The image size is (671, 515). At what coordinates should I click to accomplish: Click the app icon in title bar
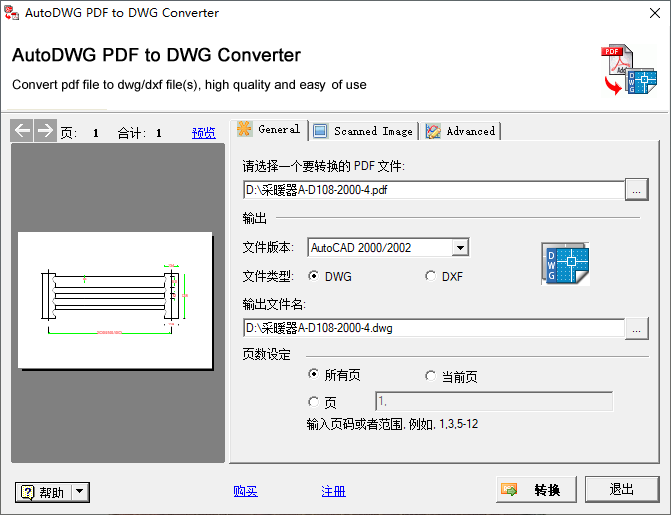coord(12,12)
